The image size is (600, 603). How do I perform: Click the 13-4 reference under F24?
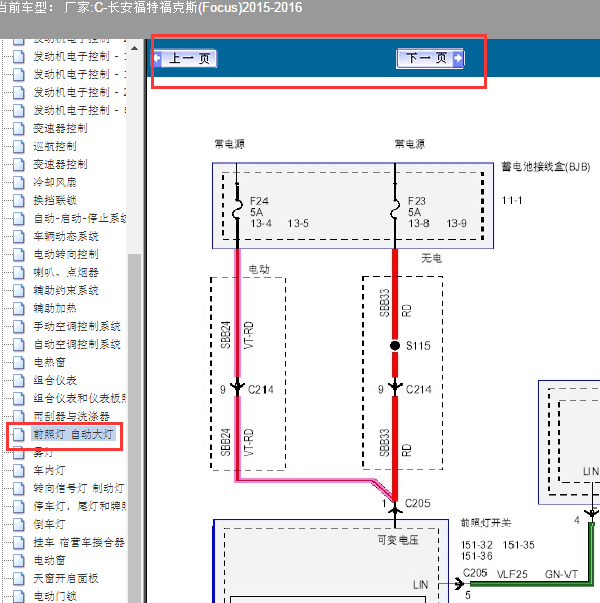(x=261, y=223)
